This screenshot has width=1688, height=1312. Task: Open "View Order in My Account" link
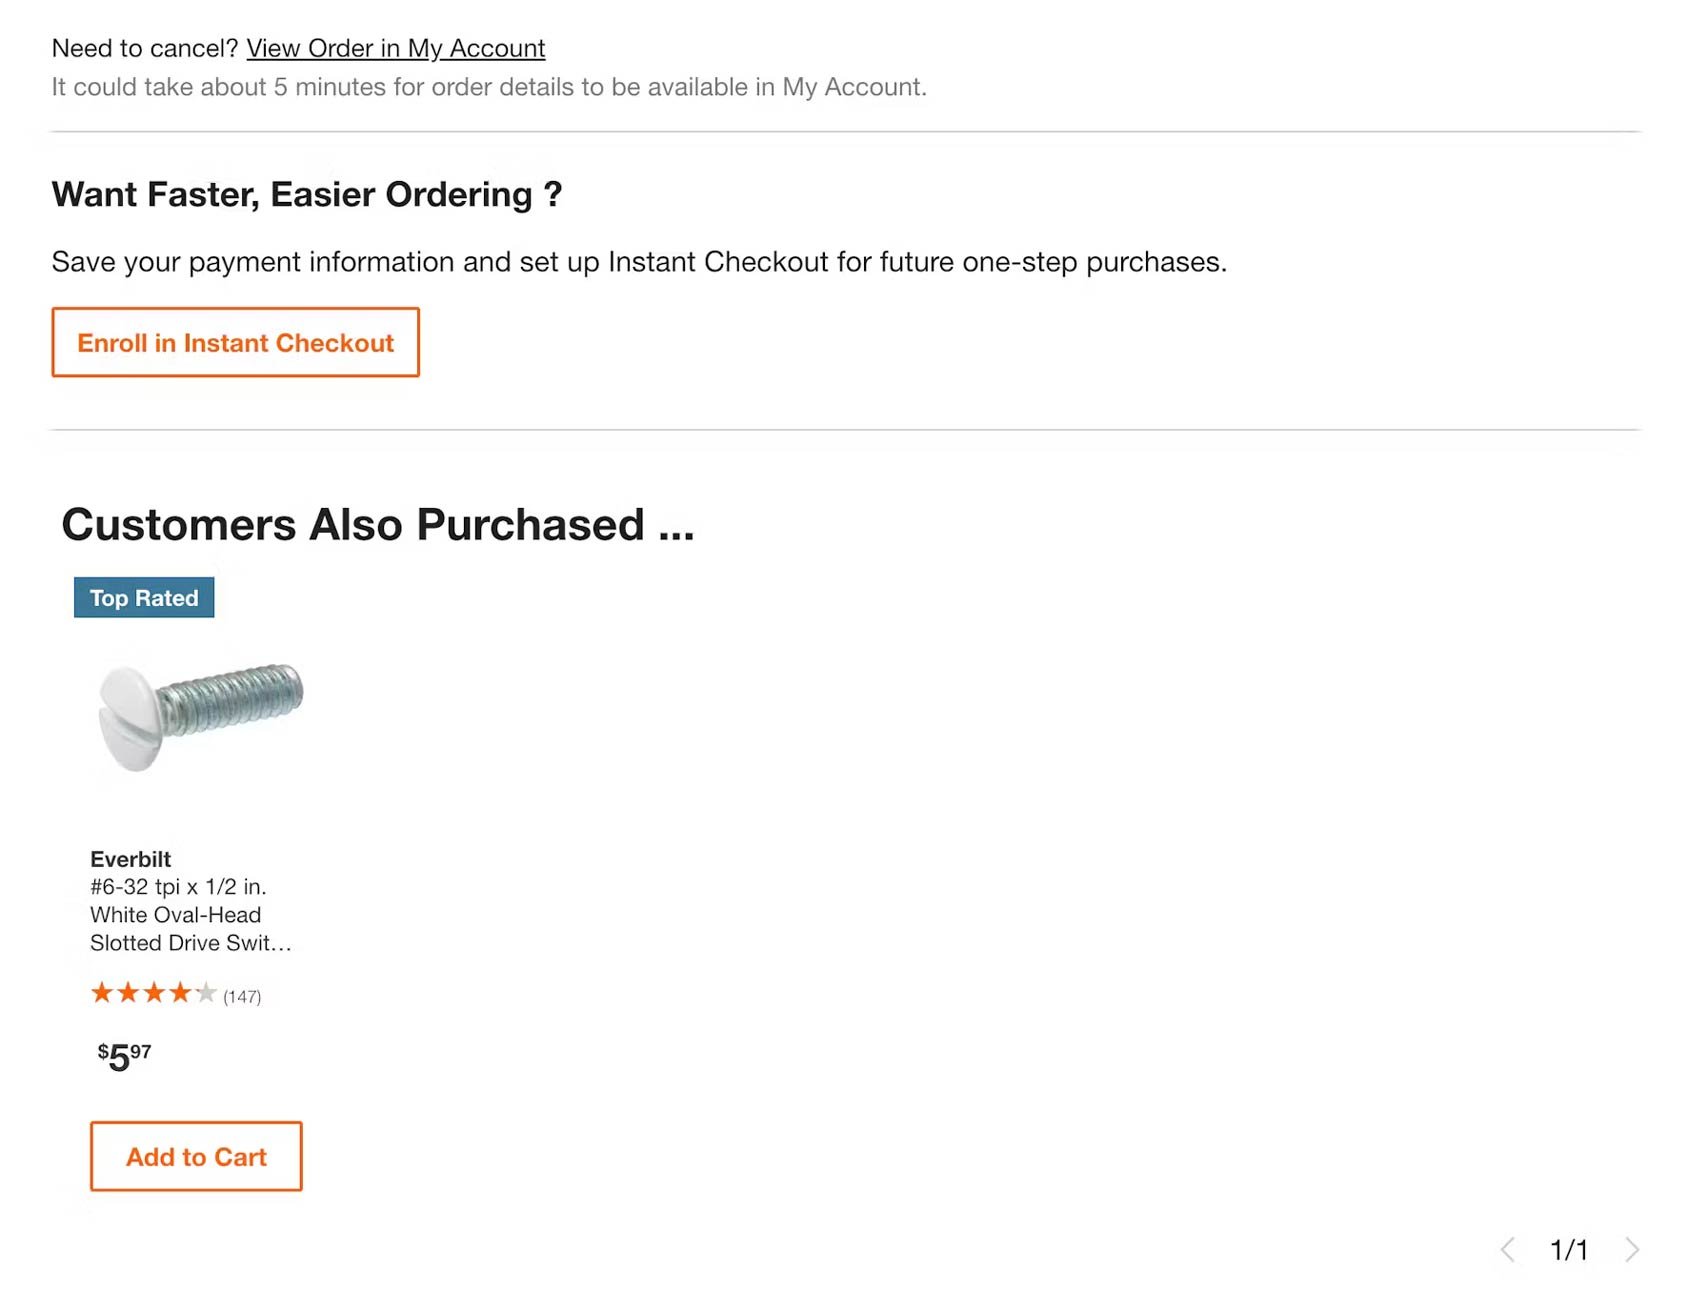point(396,47)
